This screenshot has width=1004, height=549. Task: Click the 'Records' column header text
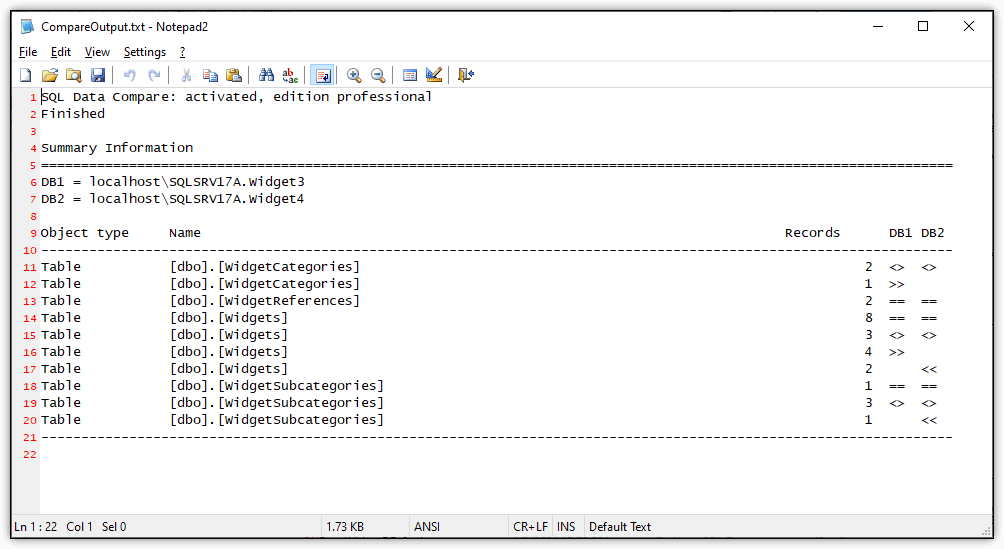813,233
